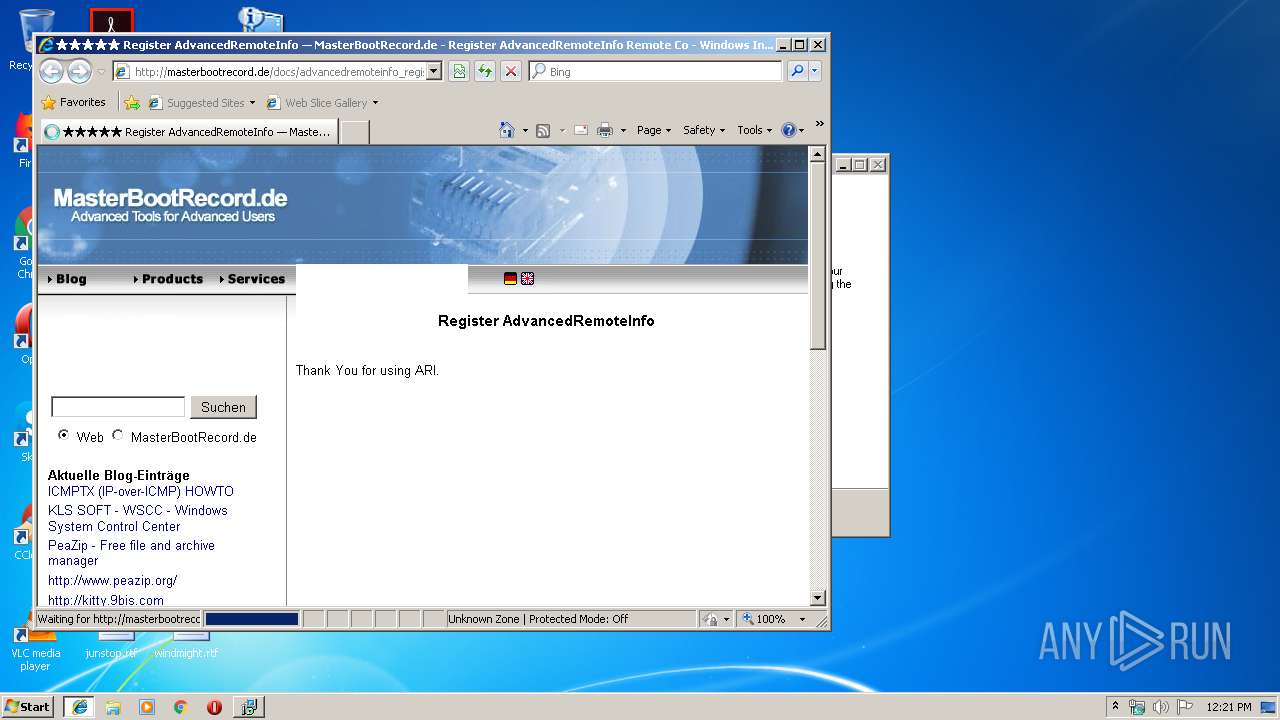
Task: Open Windows Explorer folder taskbar icon
Action: [x=113, y=706]
